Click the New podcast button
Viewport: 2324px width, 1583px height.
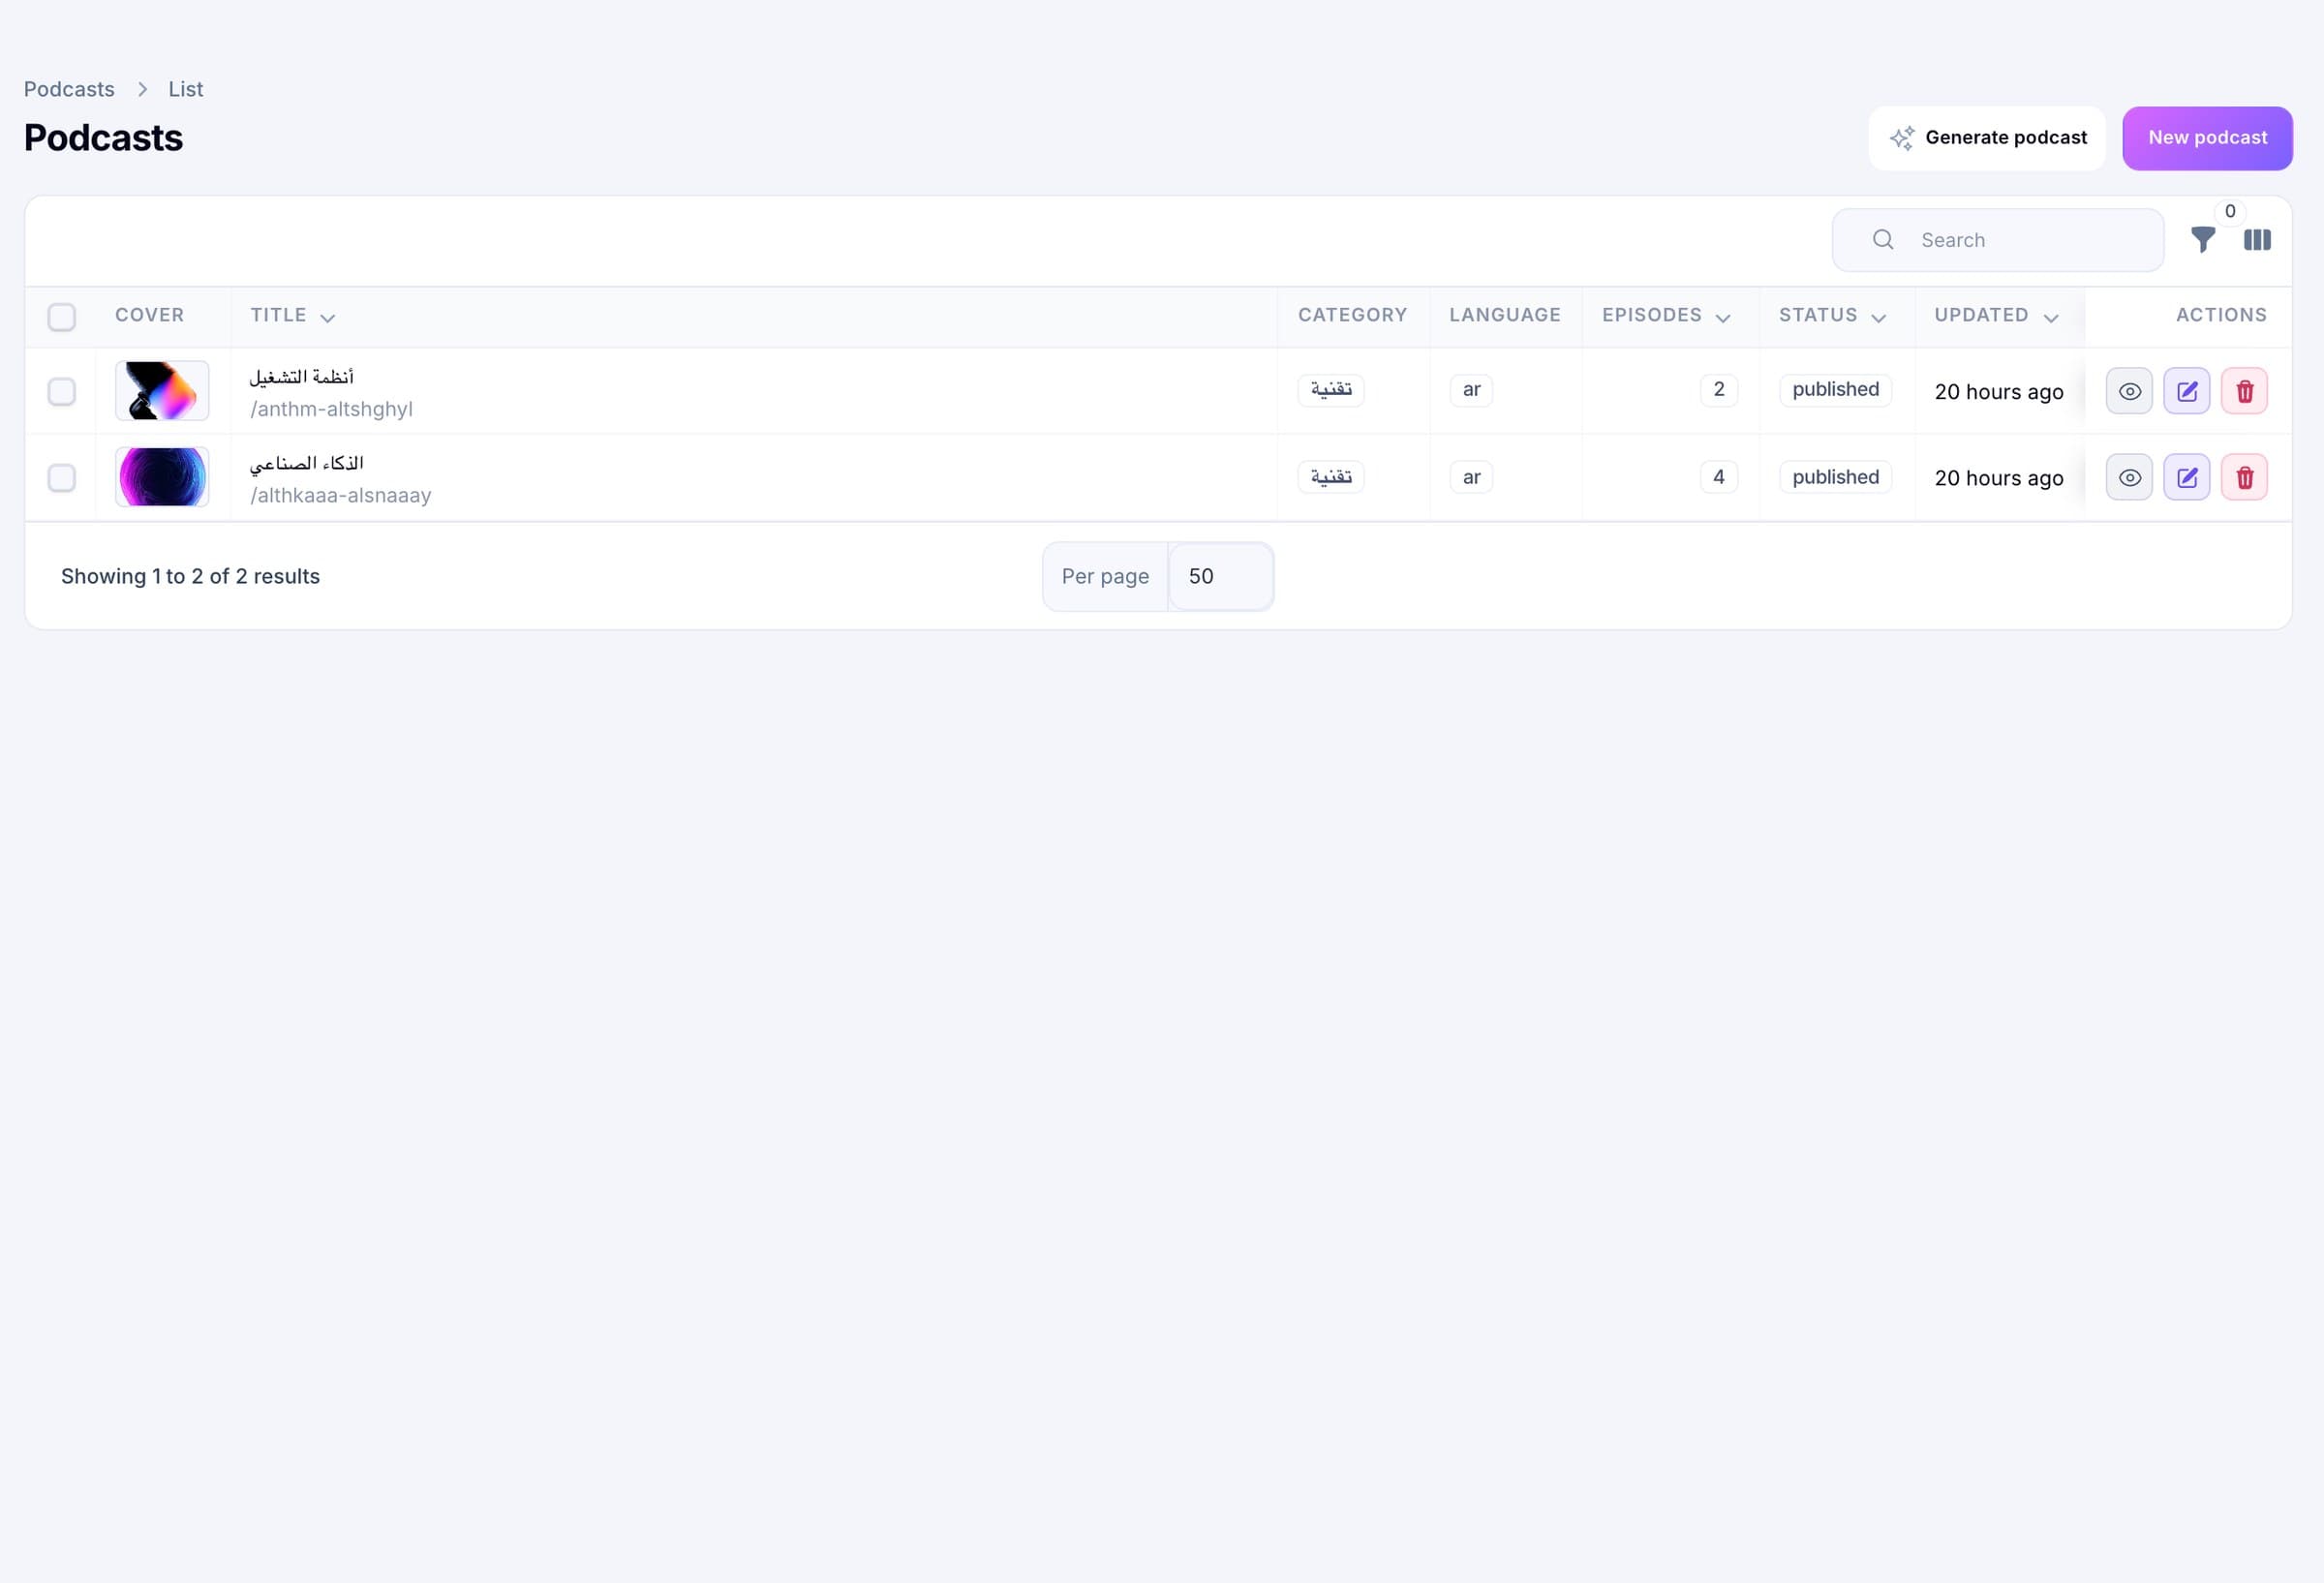tap(2207, 138)
